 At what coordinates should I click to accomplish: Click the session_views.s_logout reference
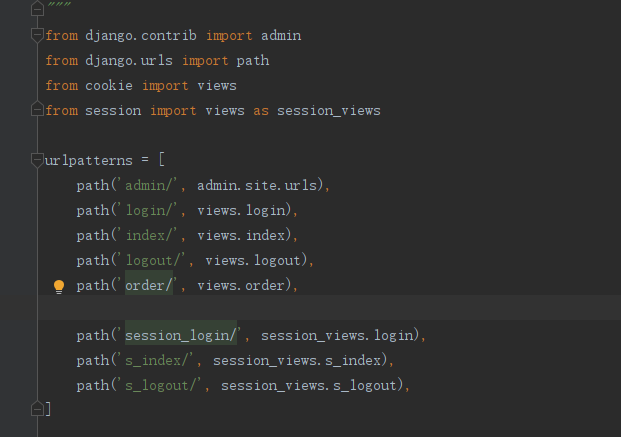pyautogui.click(x=312, y=385)
